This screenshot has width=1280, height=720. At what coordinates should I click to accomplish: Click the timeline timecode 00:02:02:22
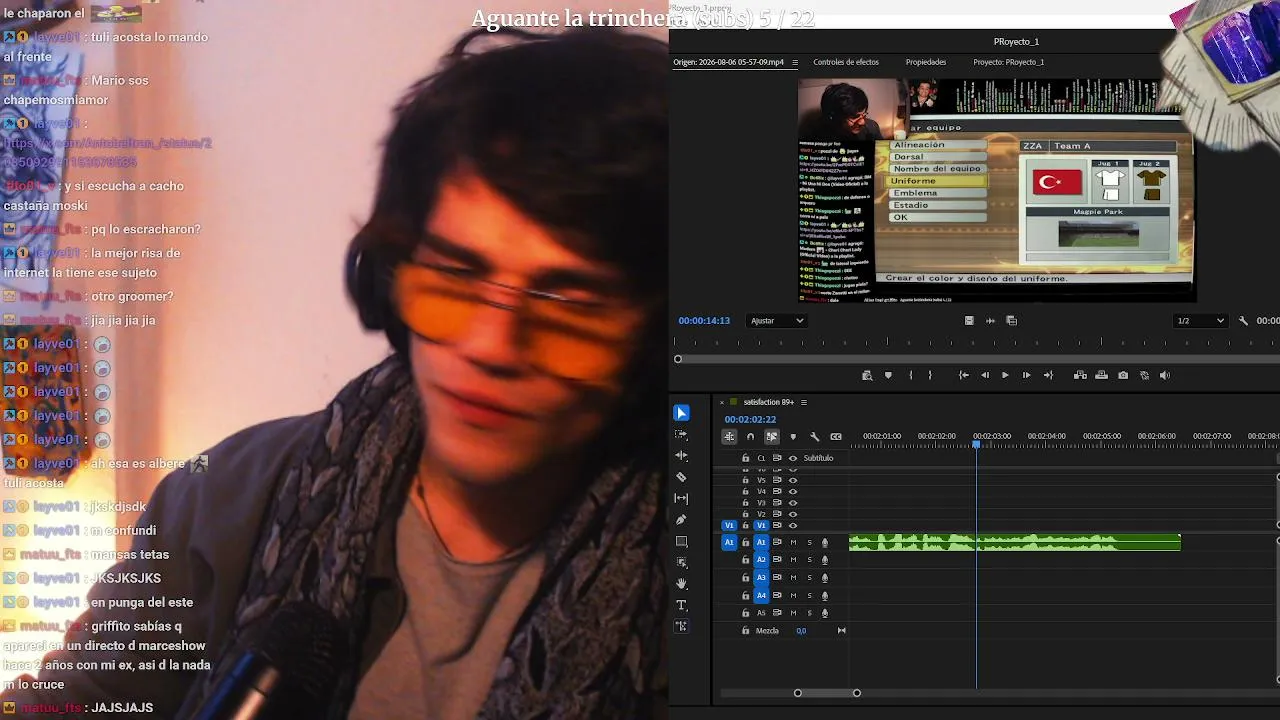[x=750, y=420]
